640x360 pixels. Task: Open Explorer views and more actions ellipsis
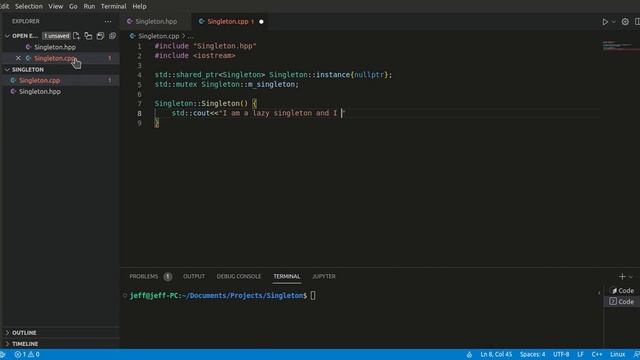[x=108, y=21]
